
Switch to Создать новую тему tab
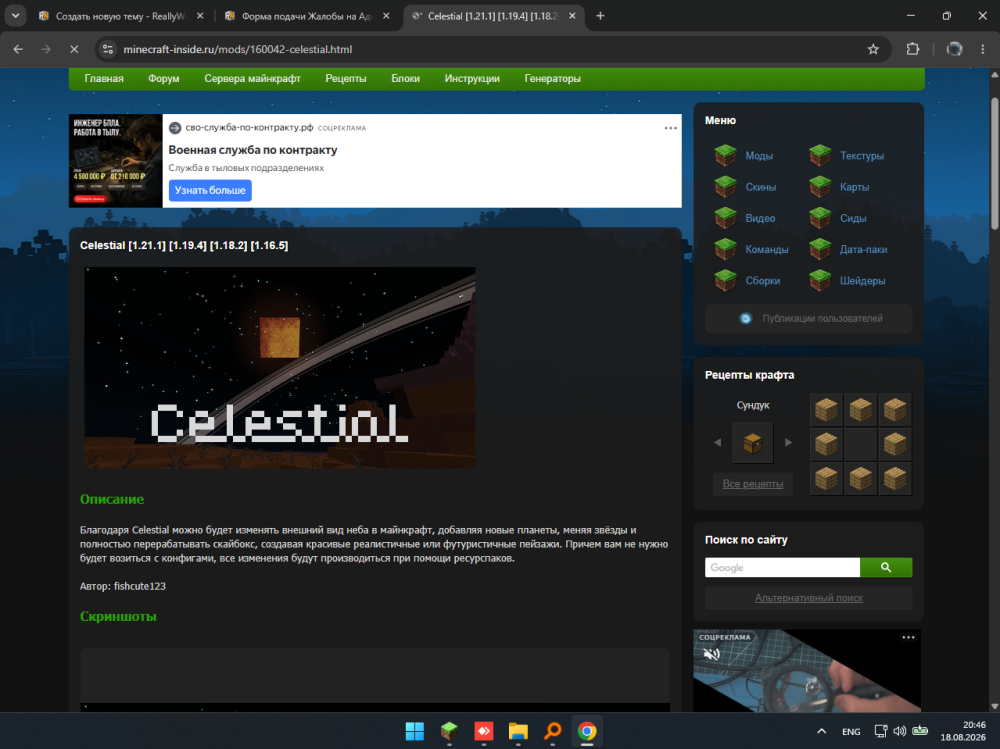pyautogui.click(x=118, y=16)
